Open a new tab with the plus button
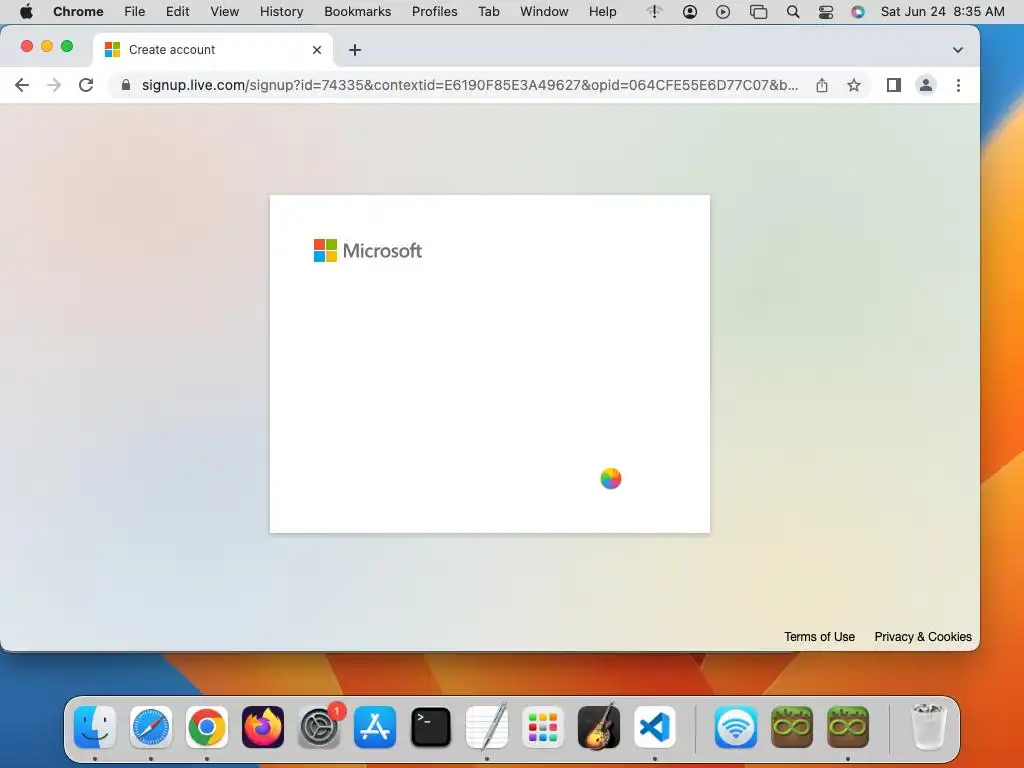 coord(355,50)
